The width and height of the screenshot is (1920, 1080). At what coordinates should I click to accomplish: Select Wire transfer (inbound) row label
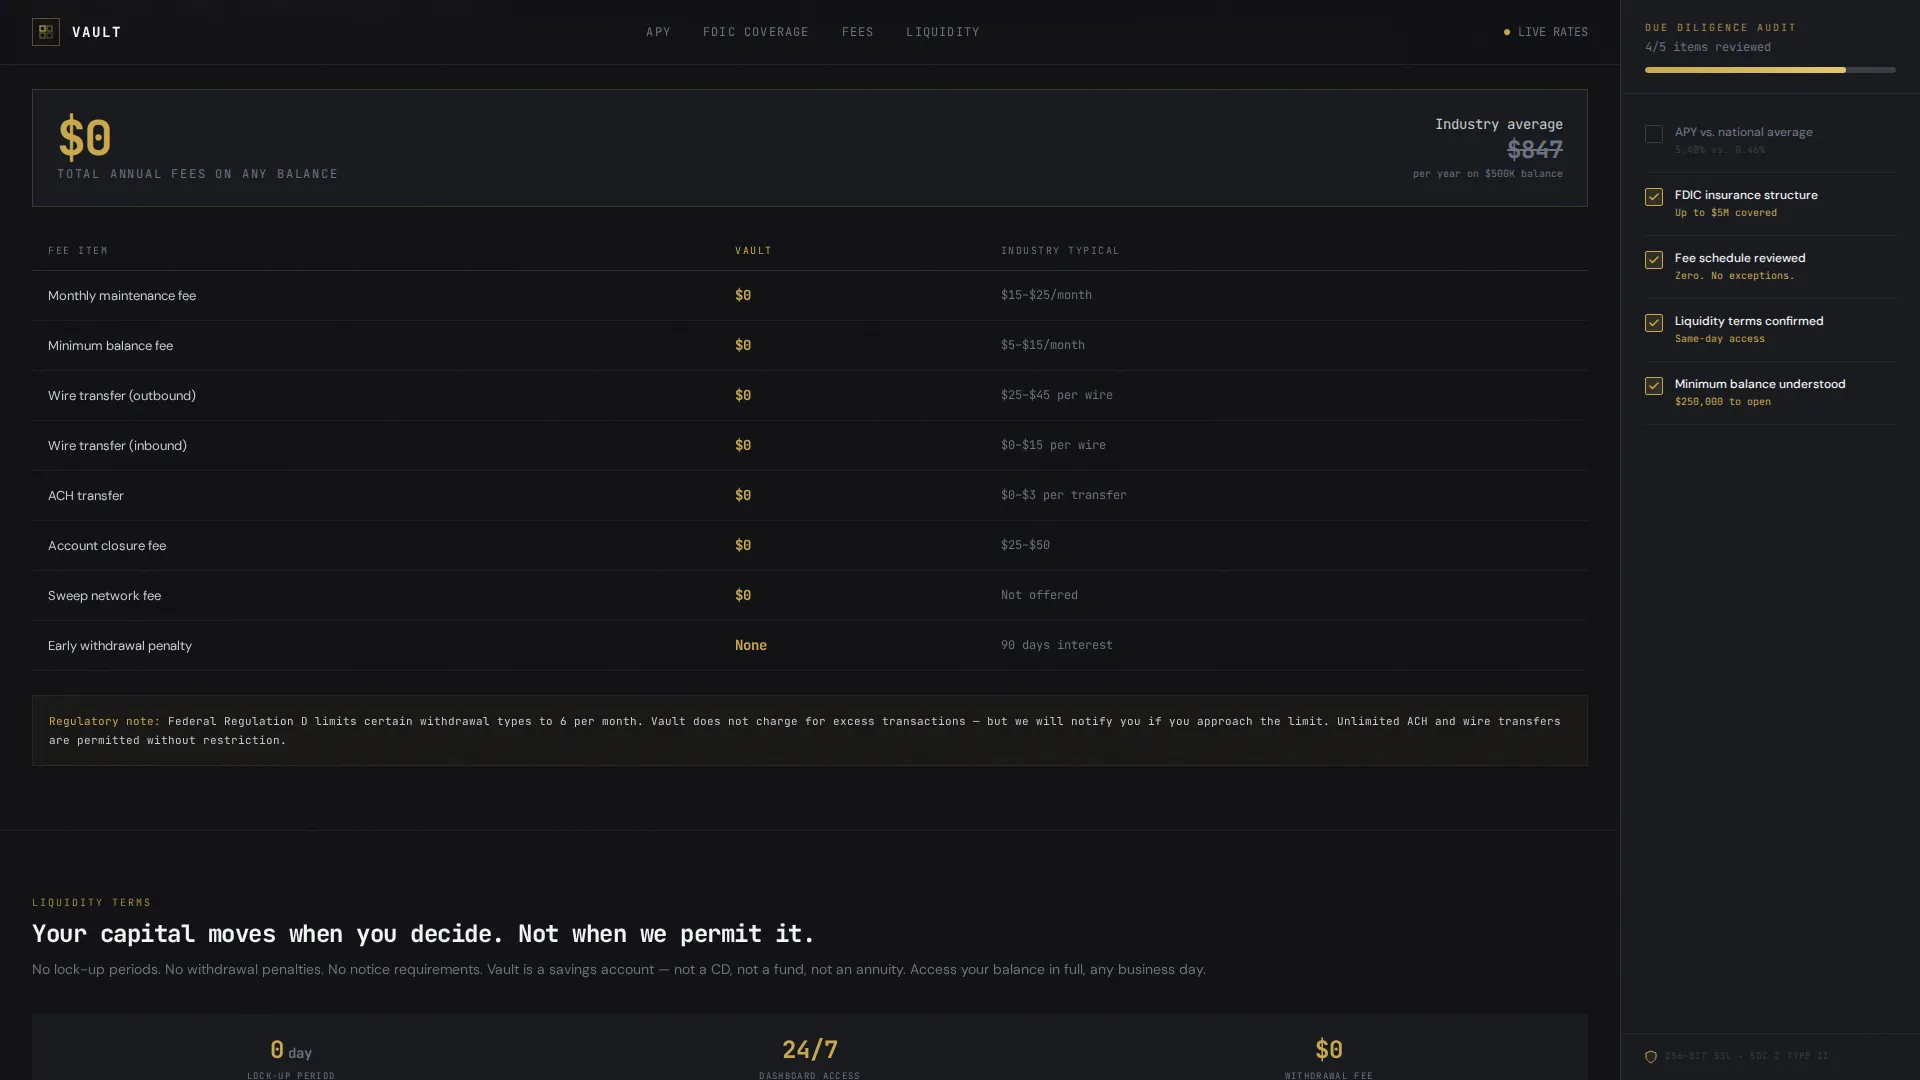point(117,446)
